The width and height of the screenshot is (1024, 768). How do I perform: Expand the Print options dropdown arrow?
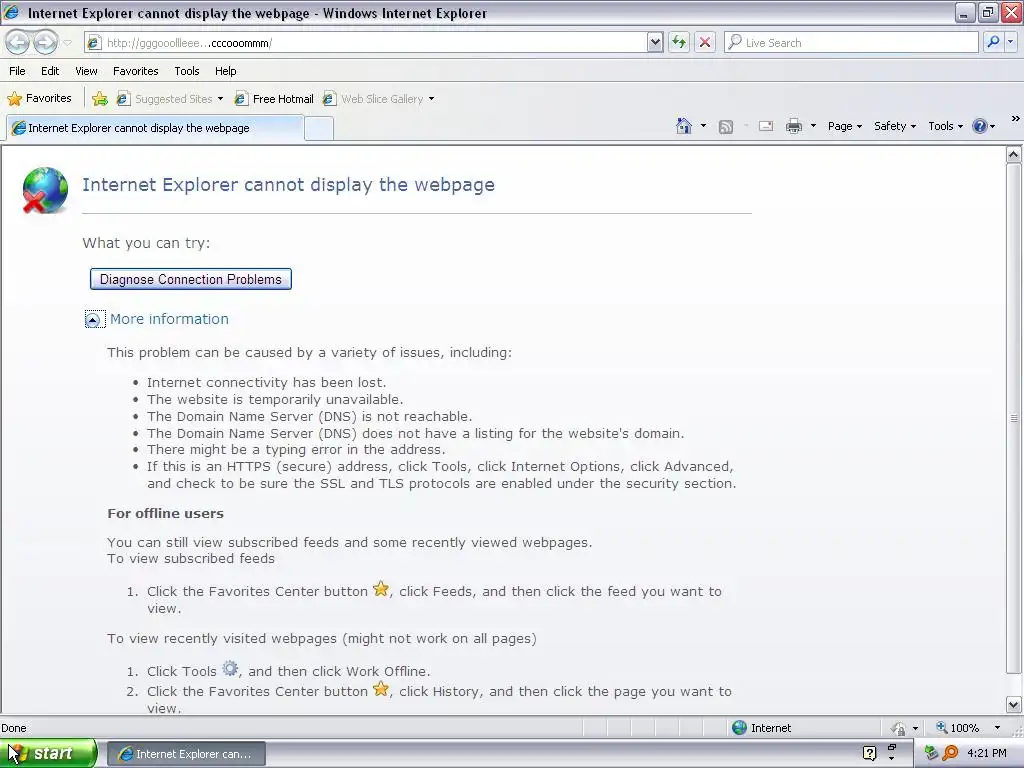click(813, 126)
